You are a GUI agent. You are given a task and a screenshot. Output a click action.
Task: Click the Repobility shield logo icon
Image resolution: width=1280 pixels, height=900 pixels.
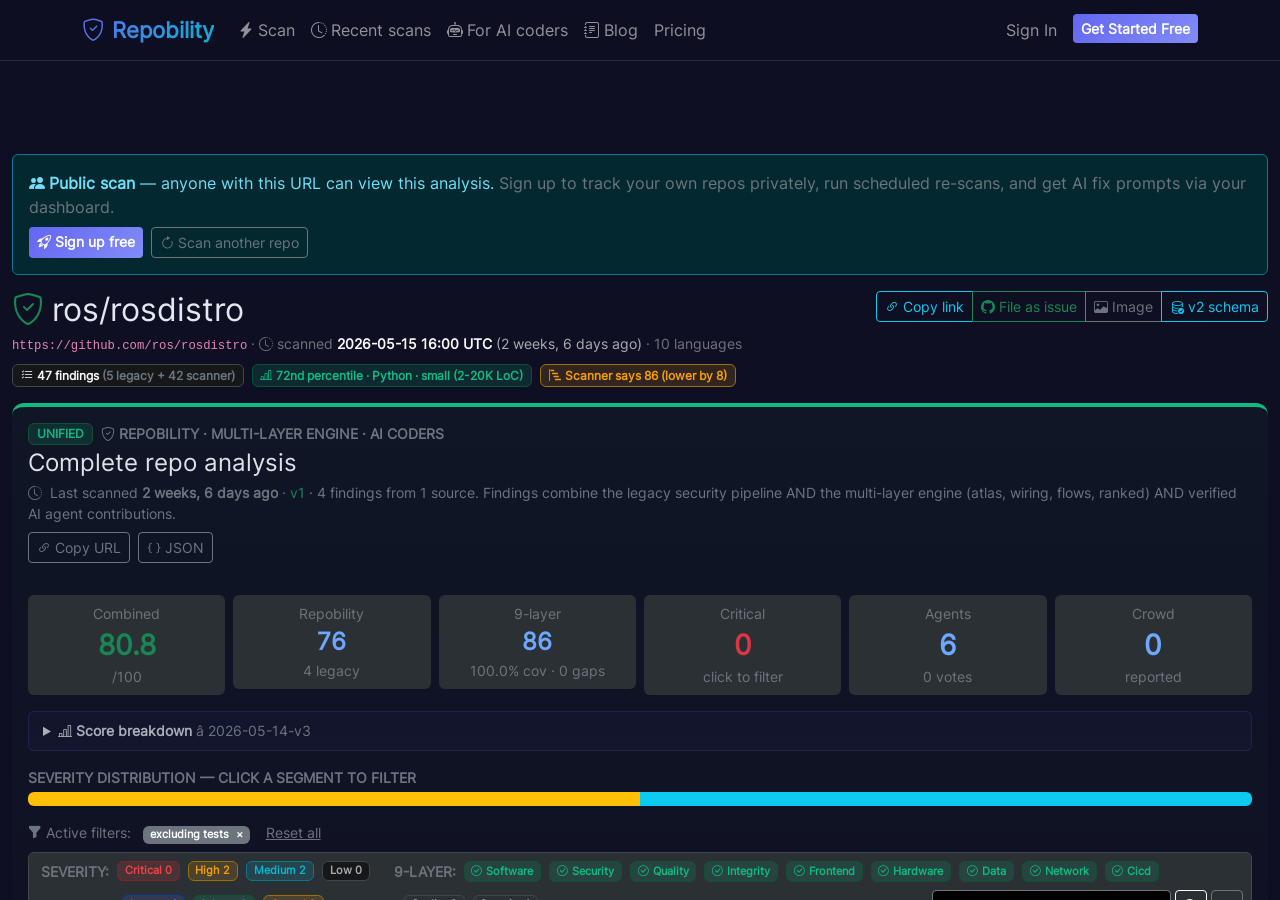pyautogui.click(x=93, y=30)
